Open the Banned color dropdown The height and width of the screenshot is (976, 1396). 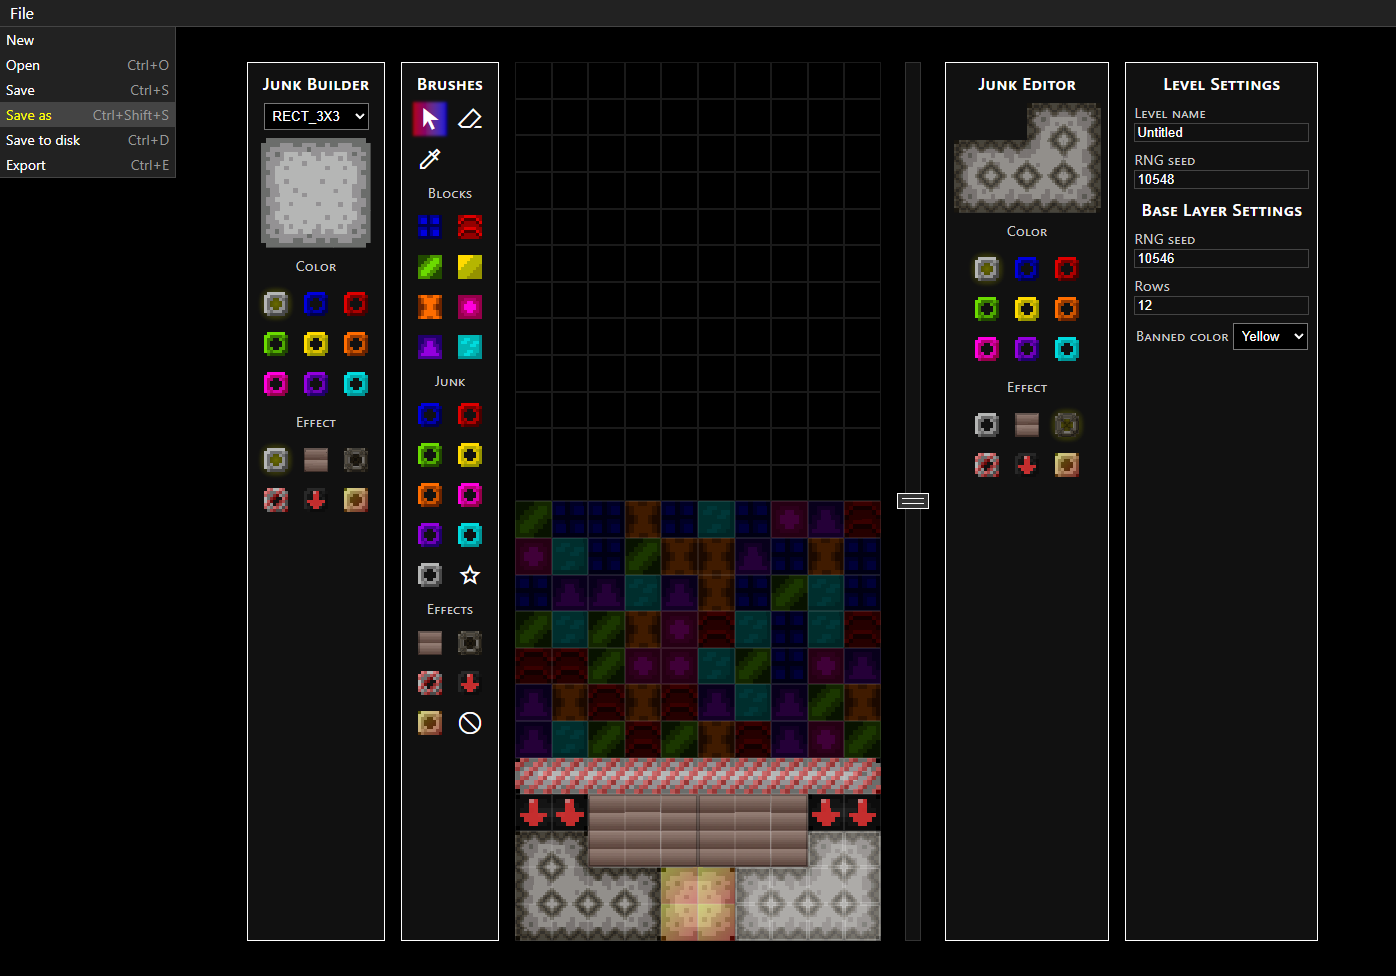pos(1270,337)
